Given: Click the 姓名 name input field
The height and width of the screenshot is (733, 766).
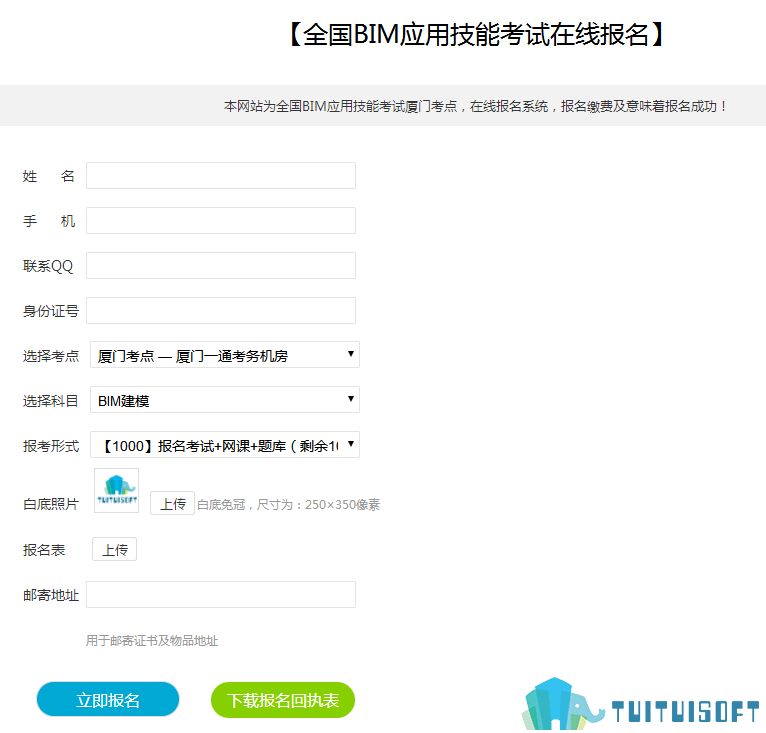Looking at the screenshot, I should [x=221, y=175].
